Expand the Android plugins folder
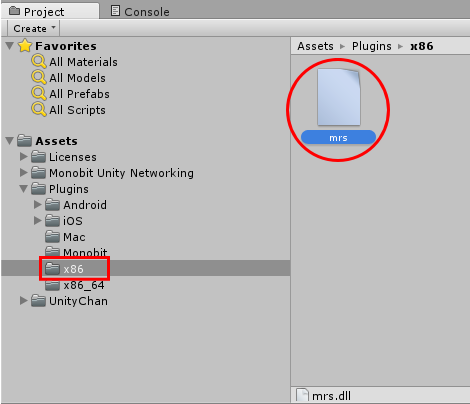This screenshot has width=470, height=404. [38, 205]
